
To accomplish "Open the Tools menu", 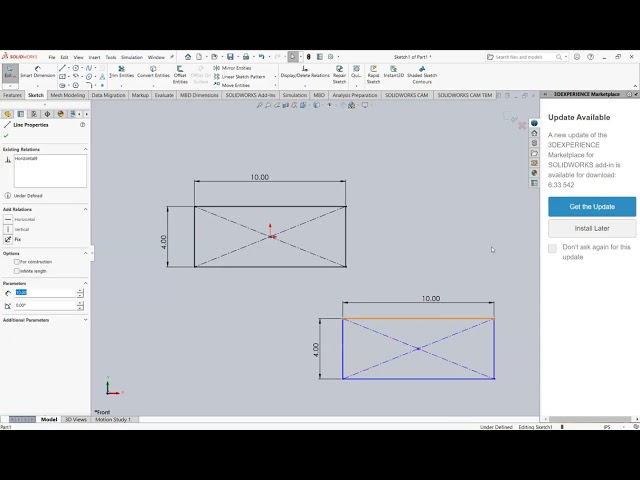I will [111, 57].
